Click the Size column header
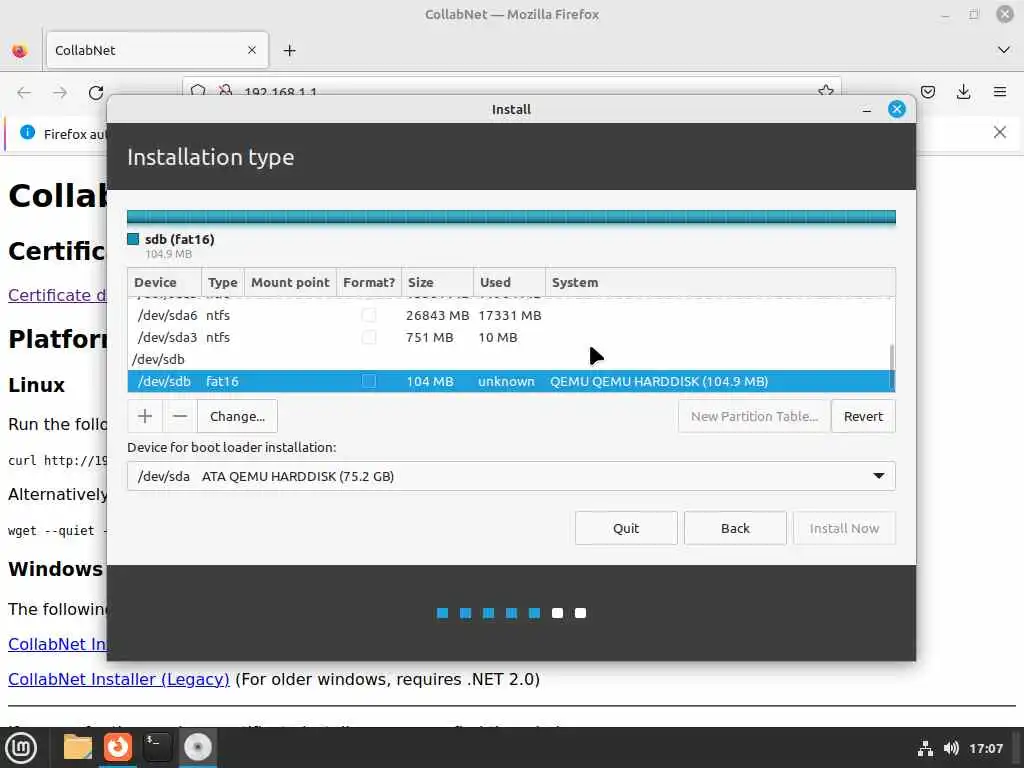 coord(437,282)
